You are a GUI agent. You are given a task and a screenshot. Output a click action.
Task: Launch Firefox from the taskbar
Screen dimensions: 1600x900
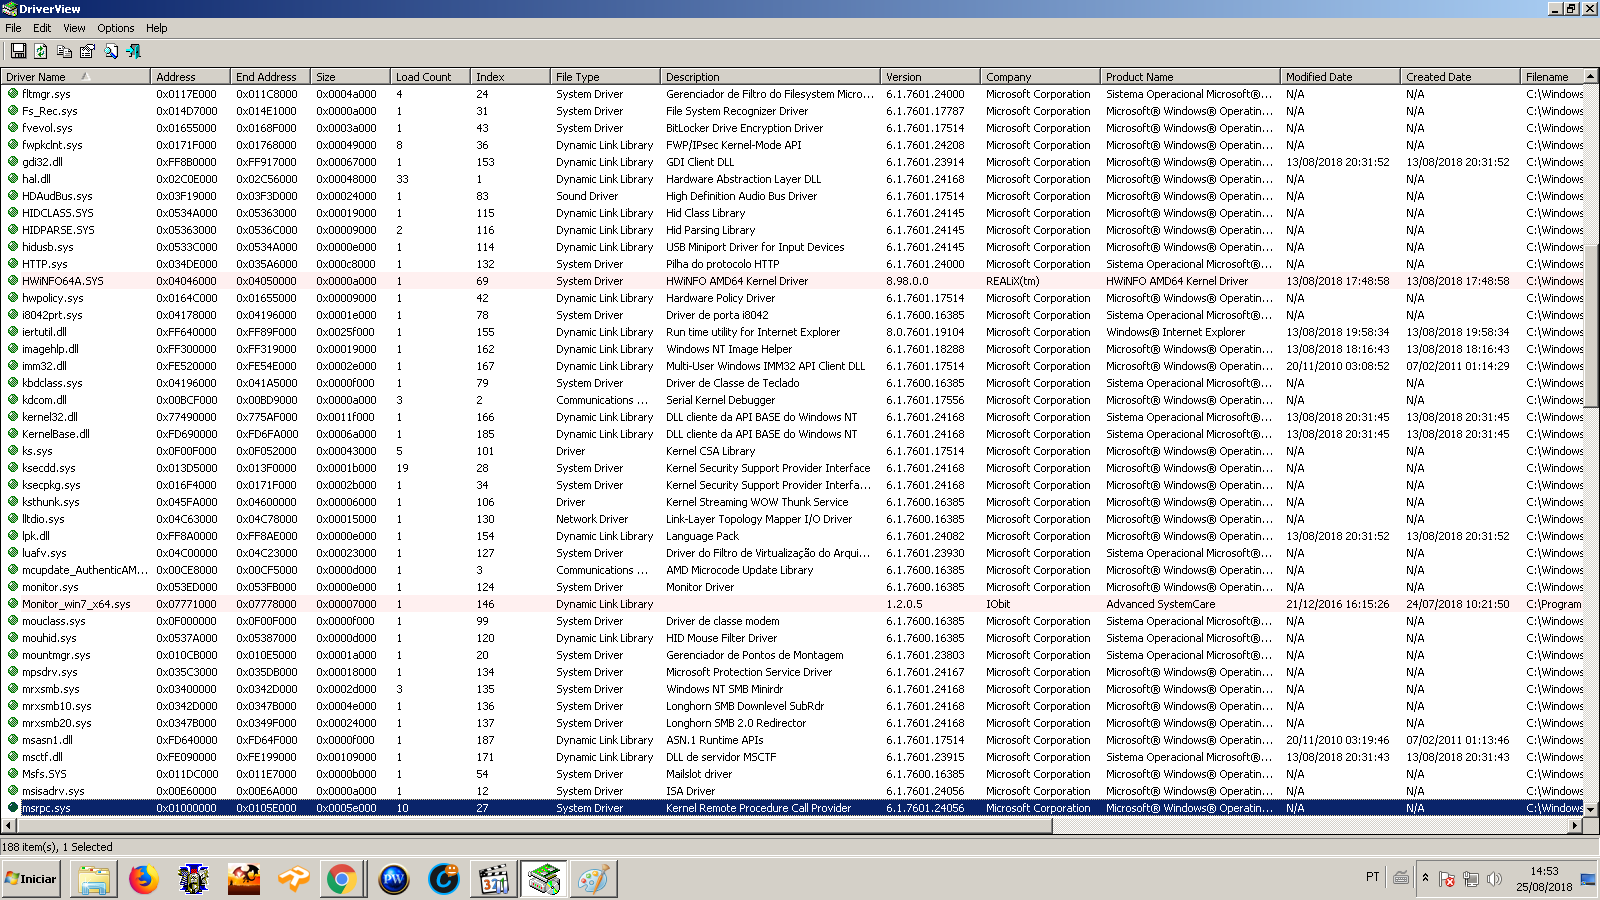[144, 879]
